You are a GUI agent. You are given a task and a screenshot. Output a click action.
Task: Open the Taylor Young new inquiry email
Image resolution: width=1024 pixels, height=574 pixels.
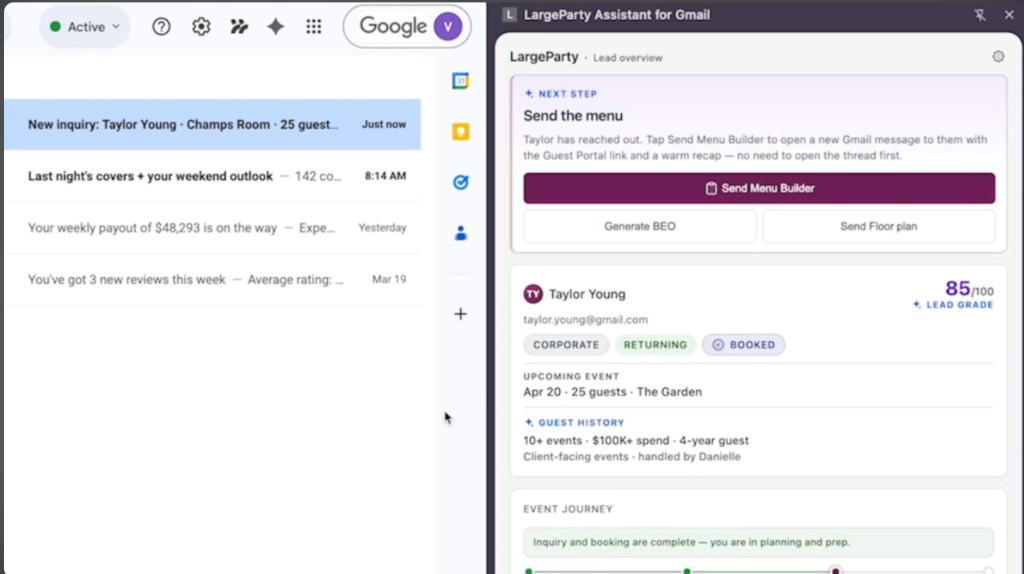(213, 125)
